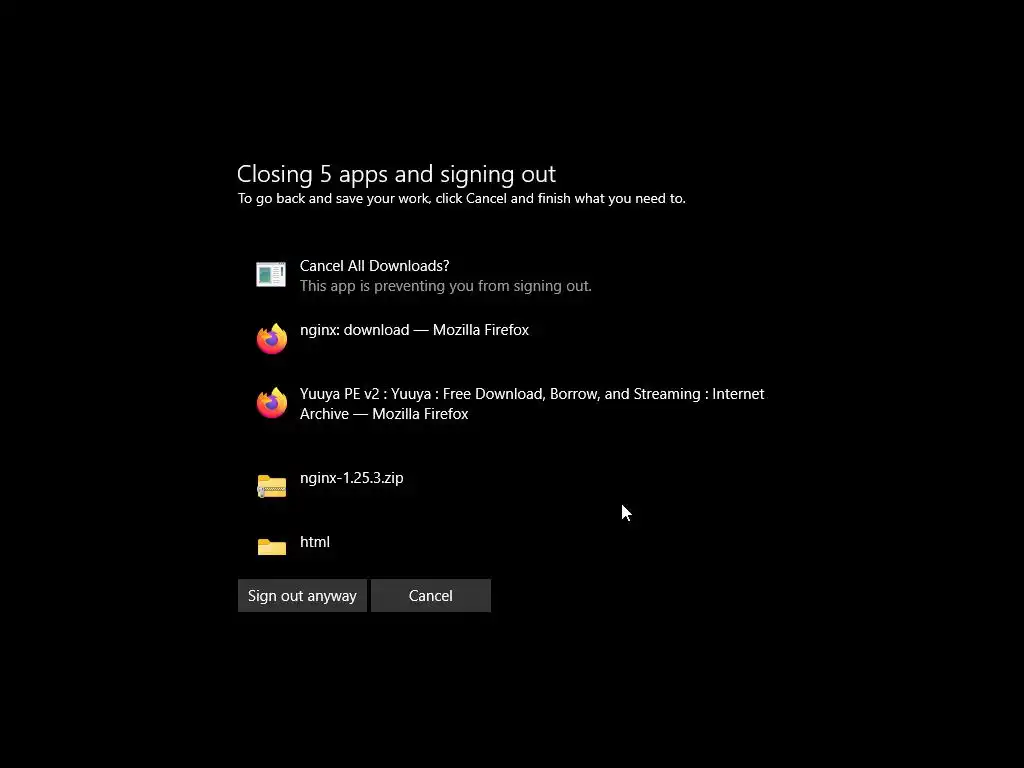Click the 'html' folder label
1024x768 pixels.
(315, 542)
